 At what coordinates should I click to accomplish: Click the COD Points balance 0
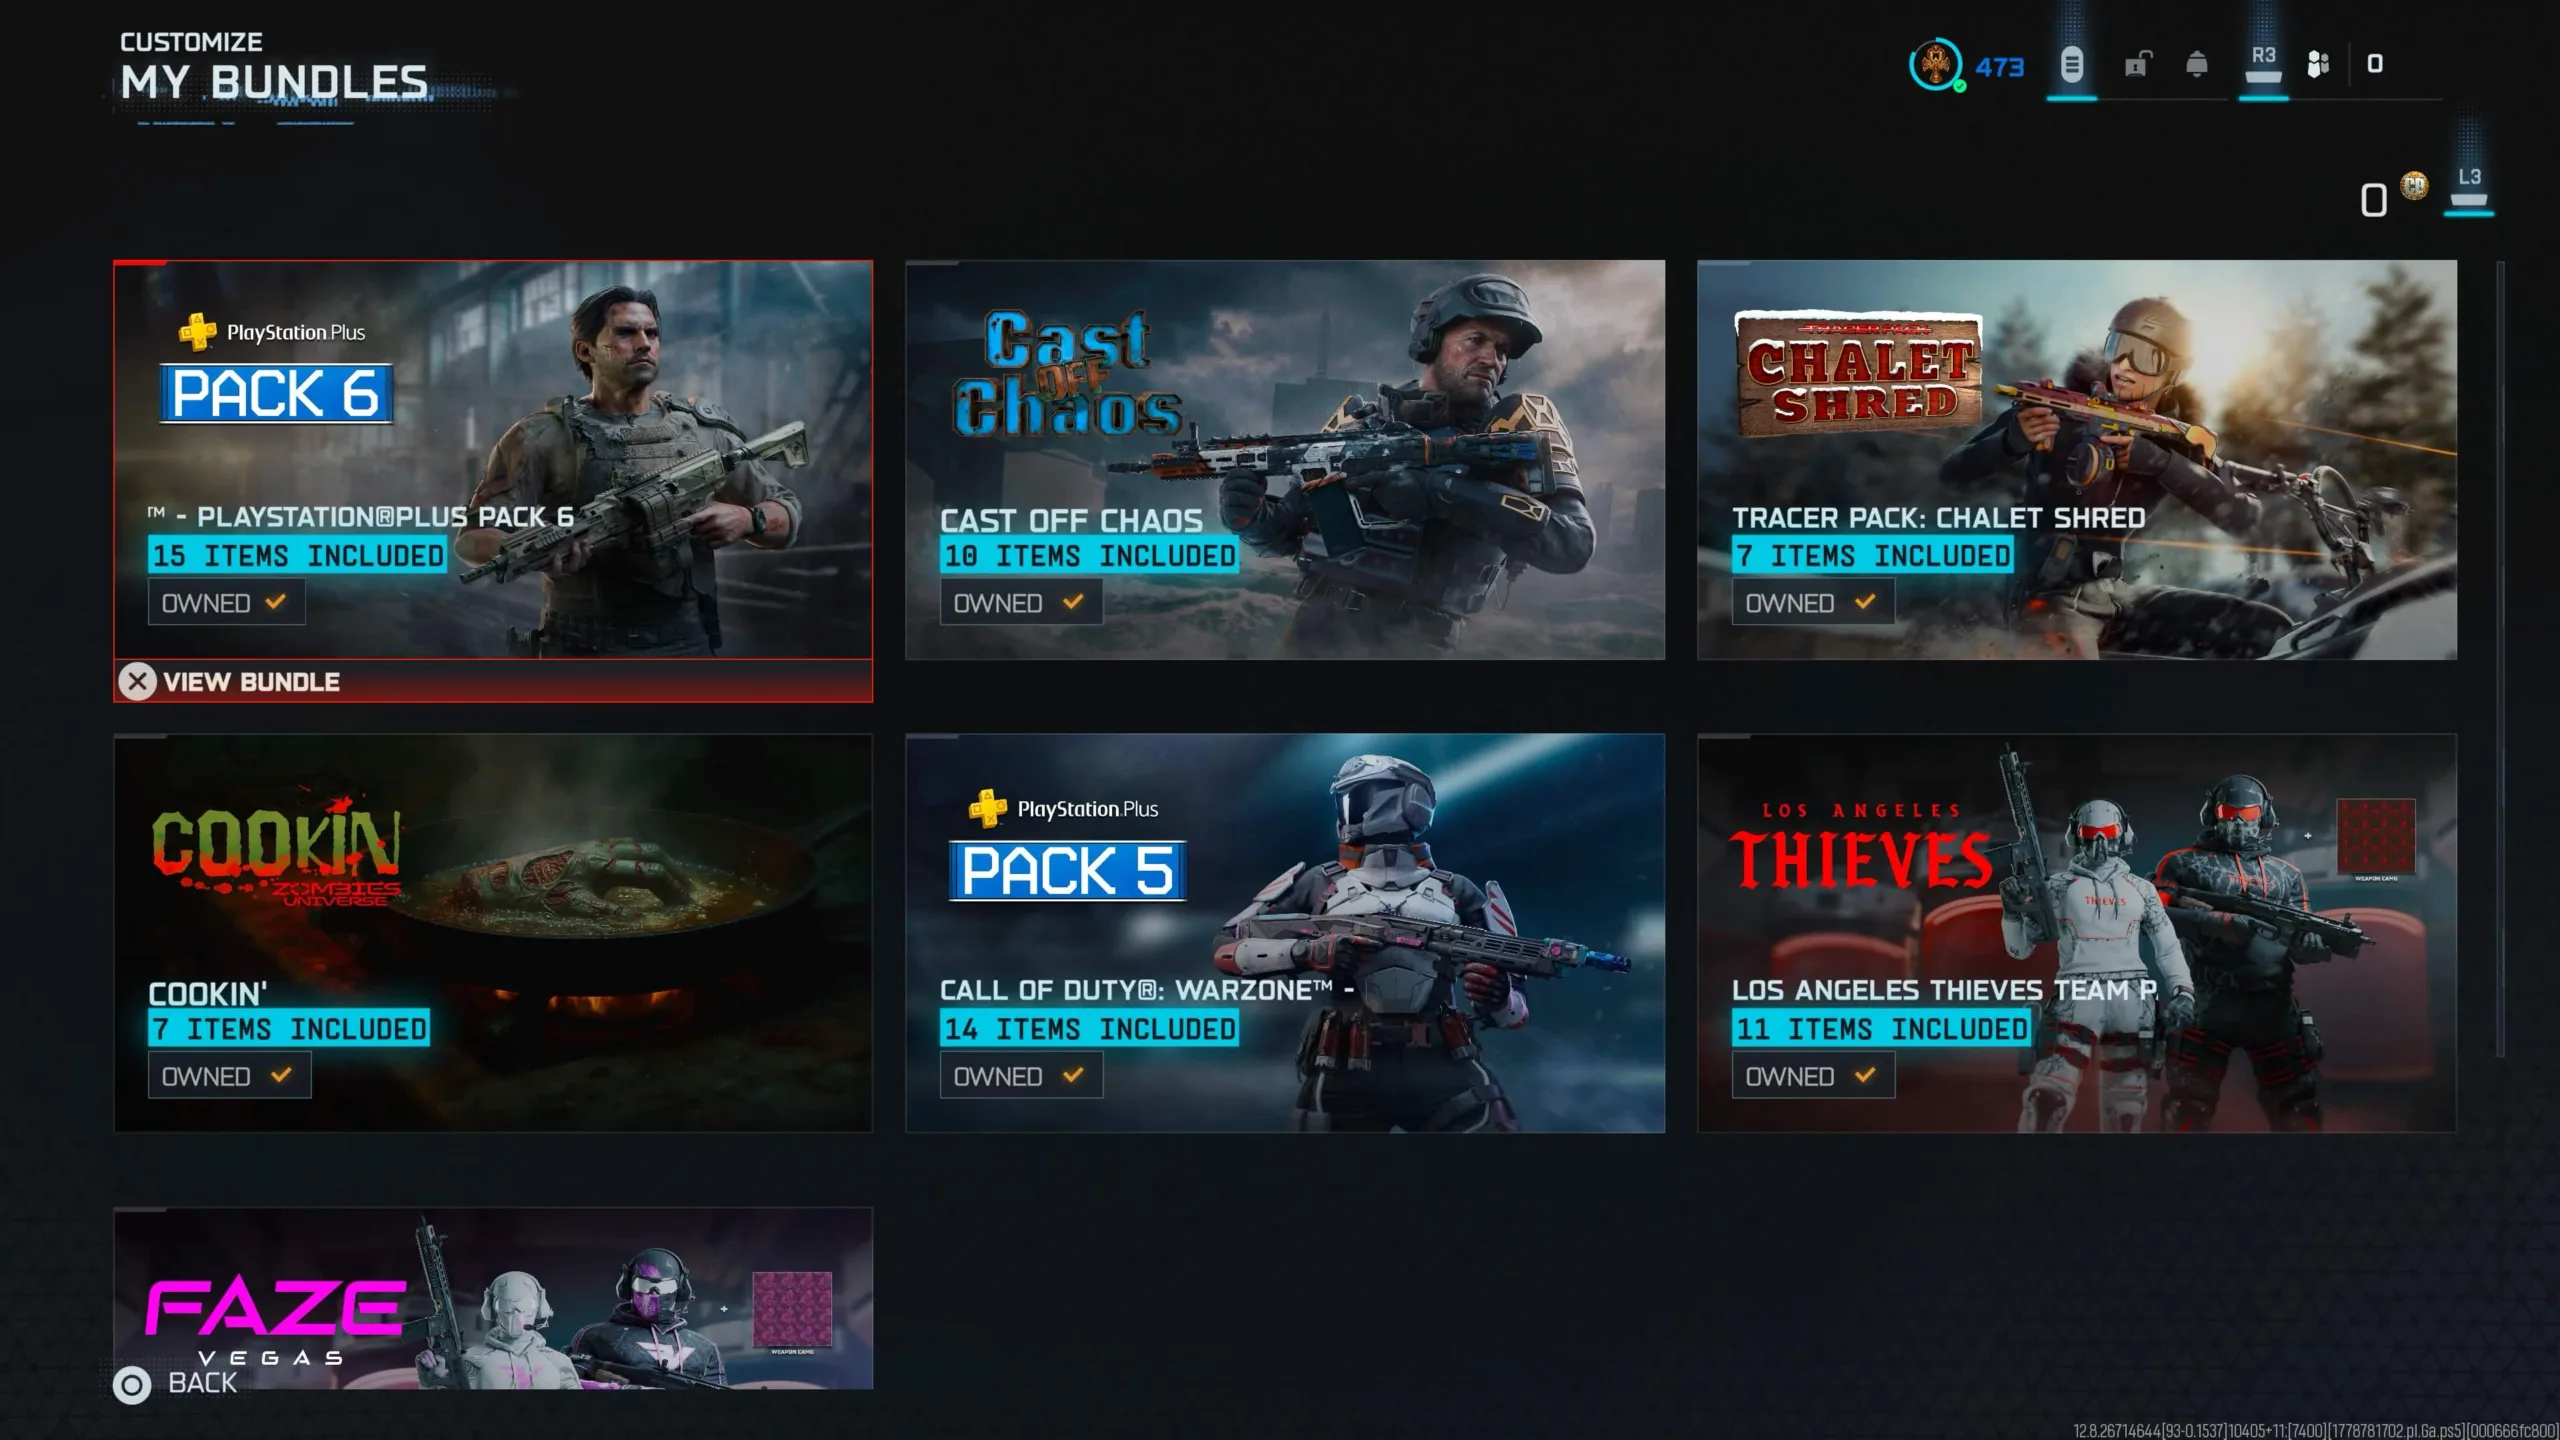(2373, 200)
